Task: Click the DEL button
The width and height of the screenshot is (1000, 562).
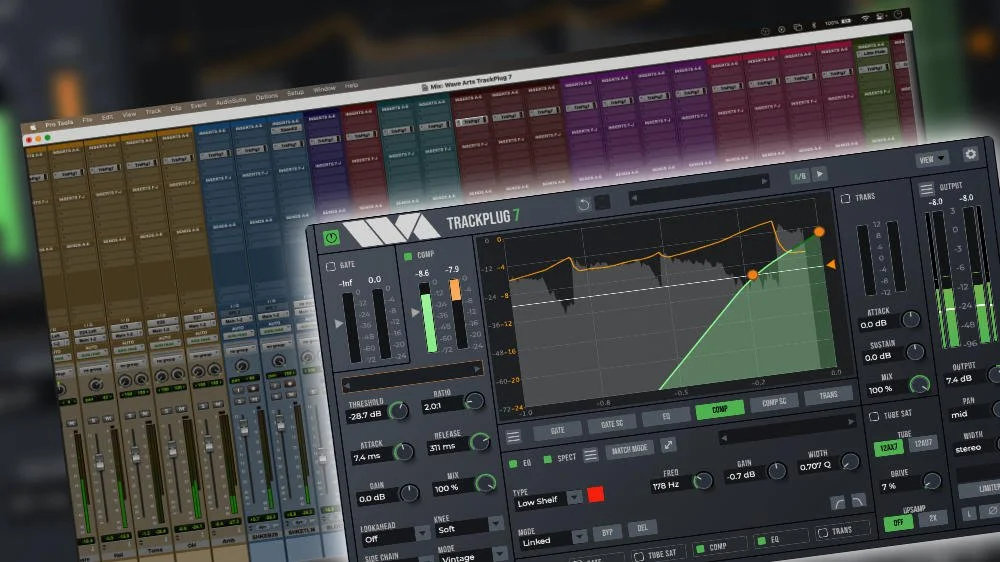Action: 642,528
